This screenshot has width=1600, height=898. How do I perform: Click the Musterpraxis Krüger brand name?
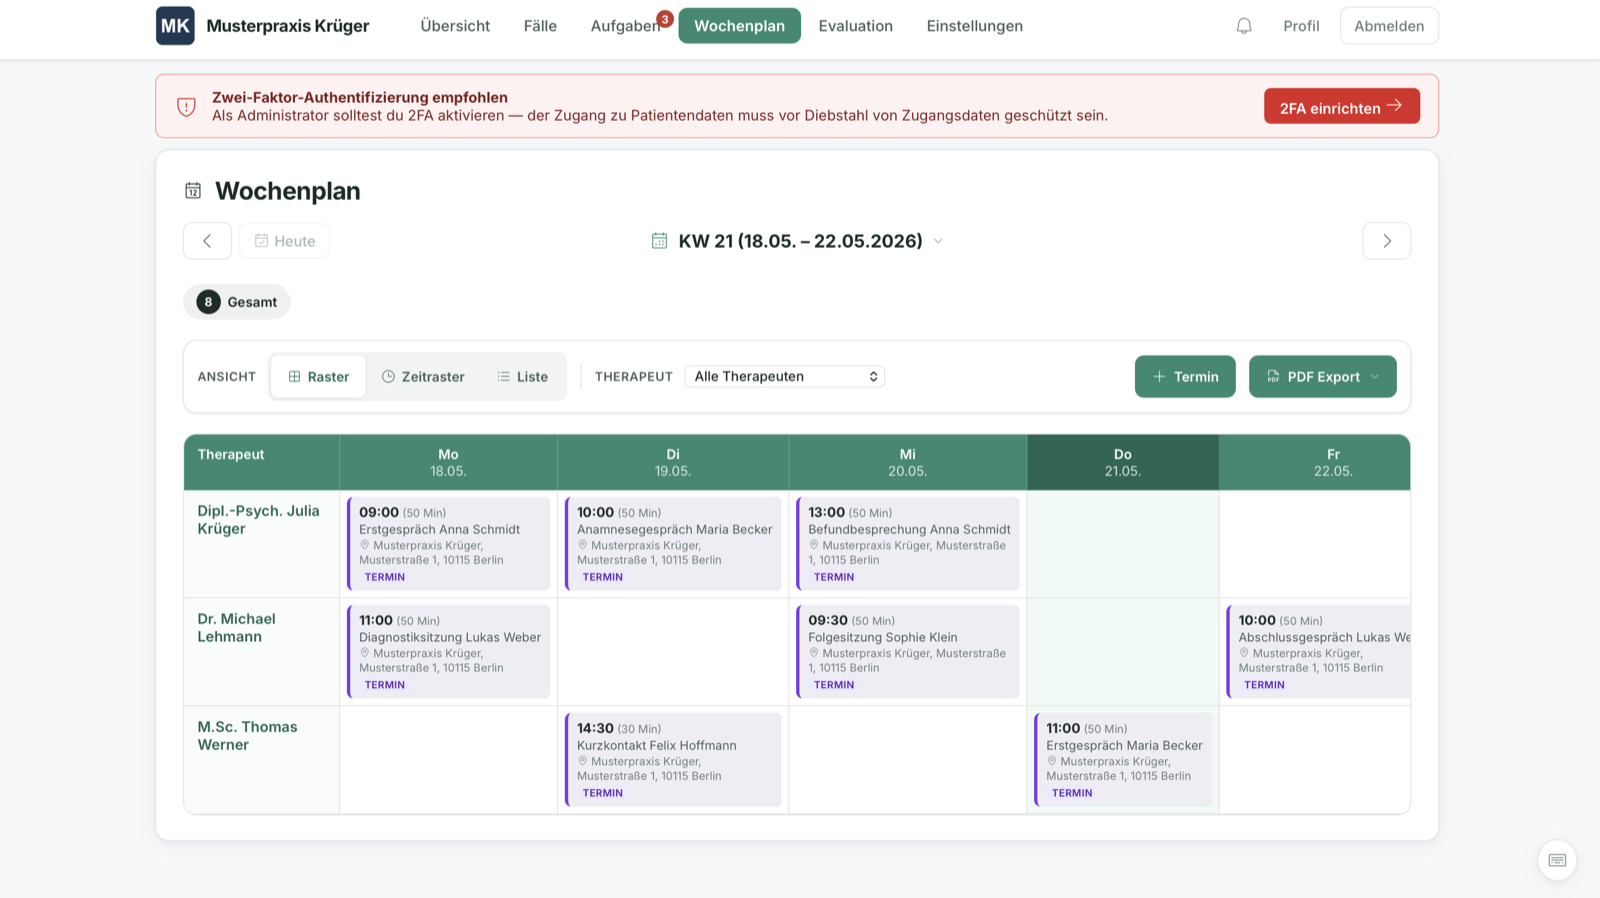tap(288, 26)
